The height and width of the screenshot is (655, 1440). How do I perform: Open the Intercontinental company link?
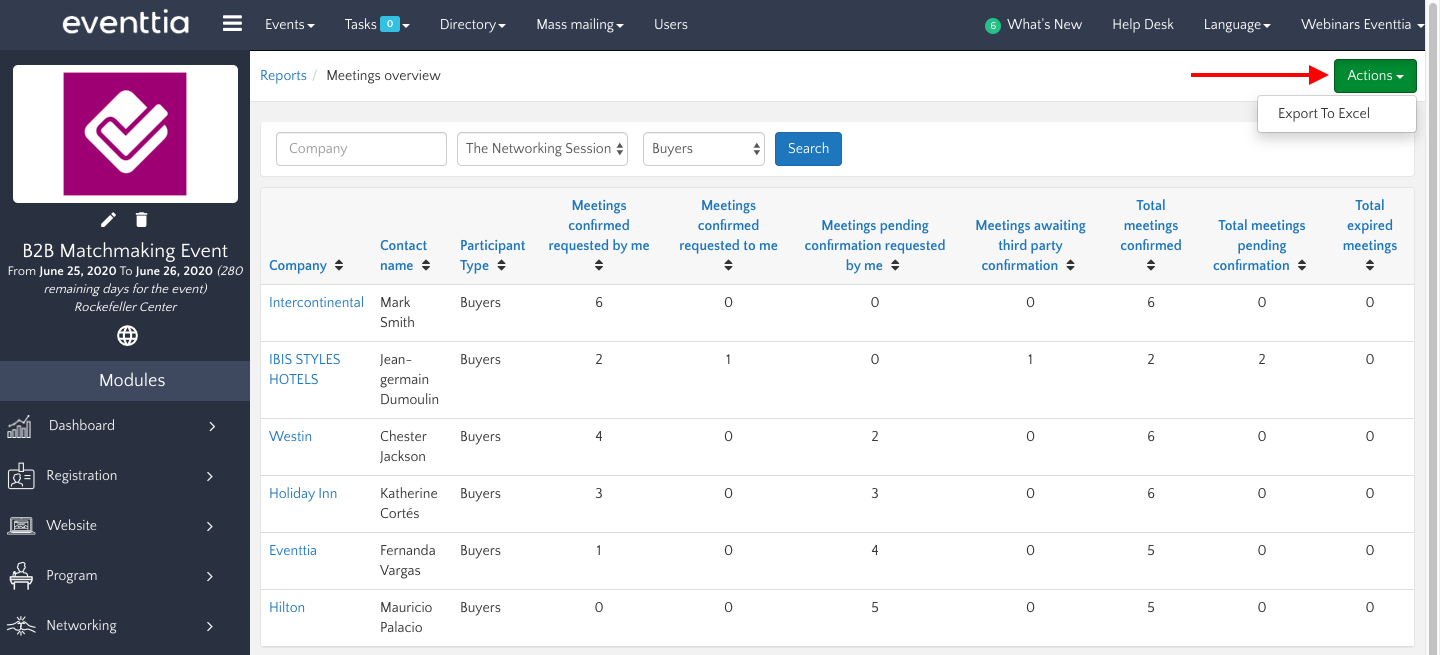tap(316, 302)
